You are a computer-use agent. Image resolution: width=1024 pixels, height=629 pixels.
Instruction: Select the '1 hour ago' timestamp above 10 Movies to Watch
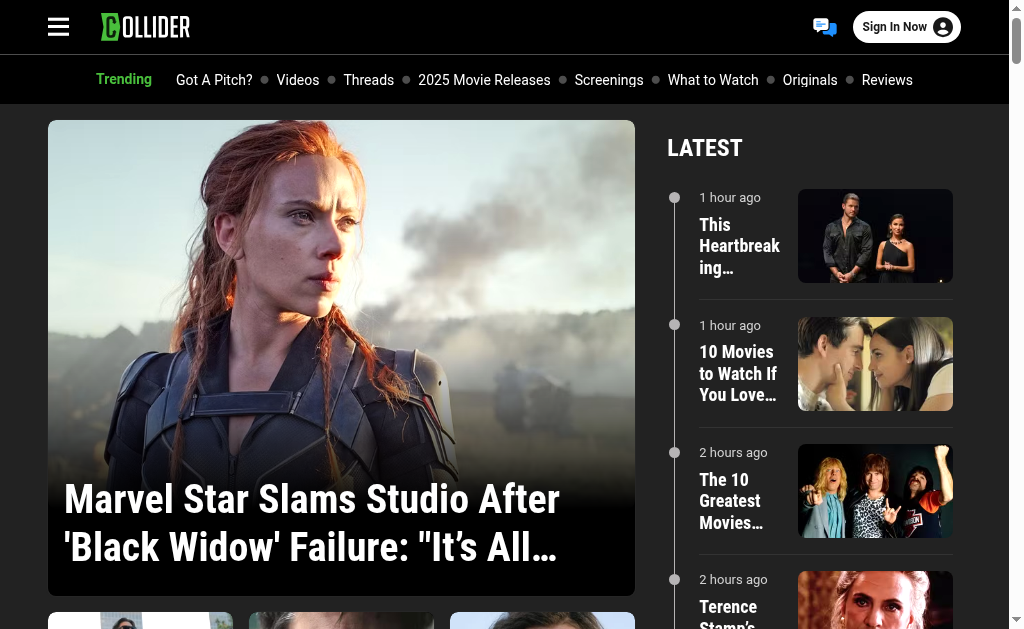click(730, 325)
